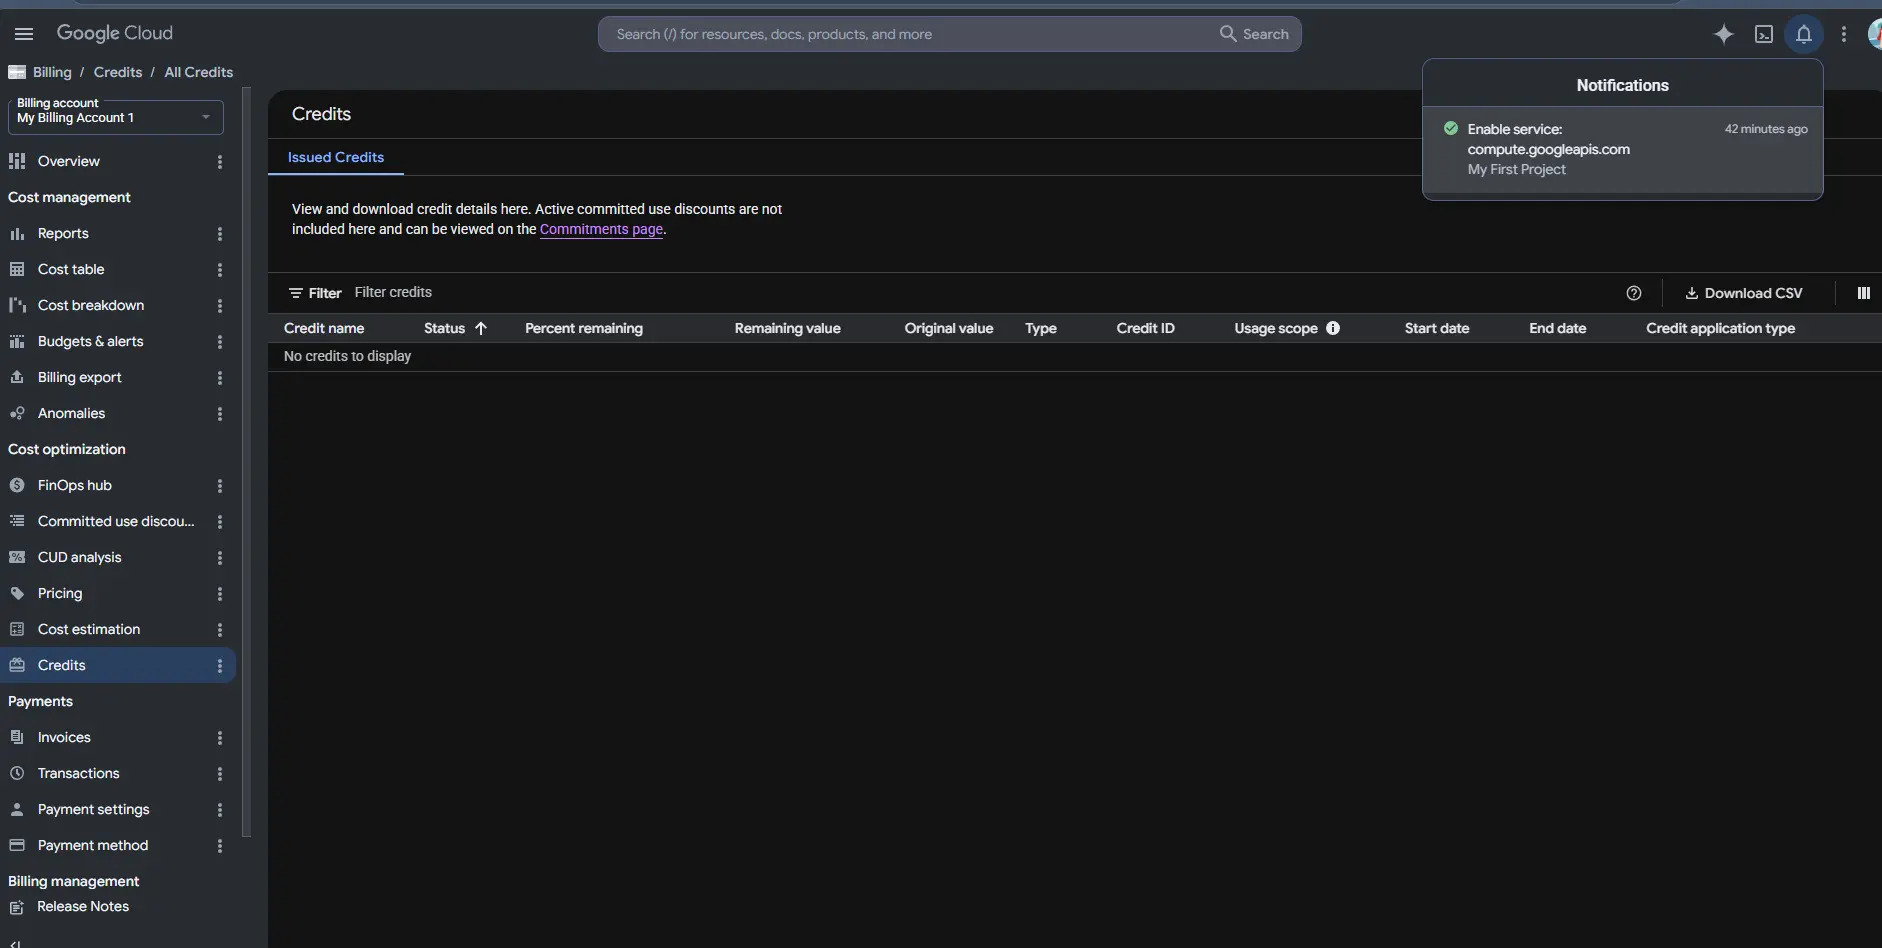Click the Committed use discounts sidebar icon
The height and width of the screenshot is (948, 1882).
17,521
